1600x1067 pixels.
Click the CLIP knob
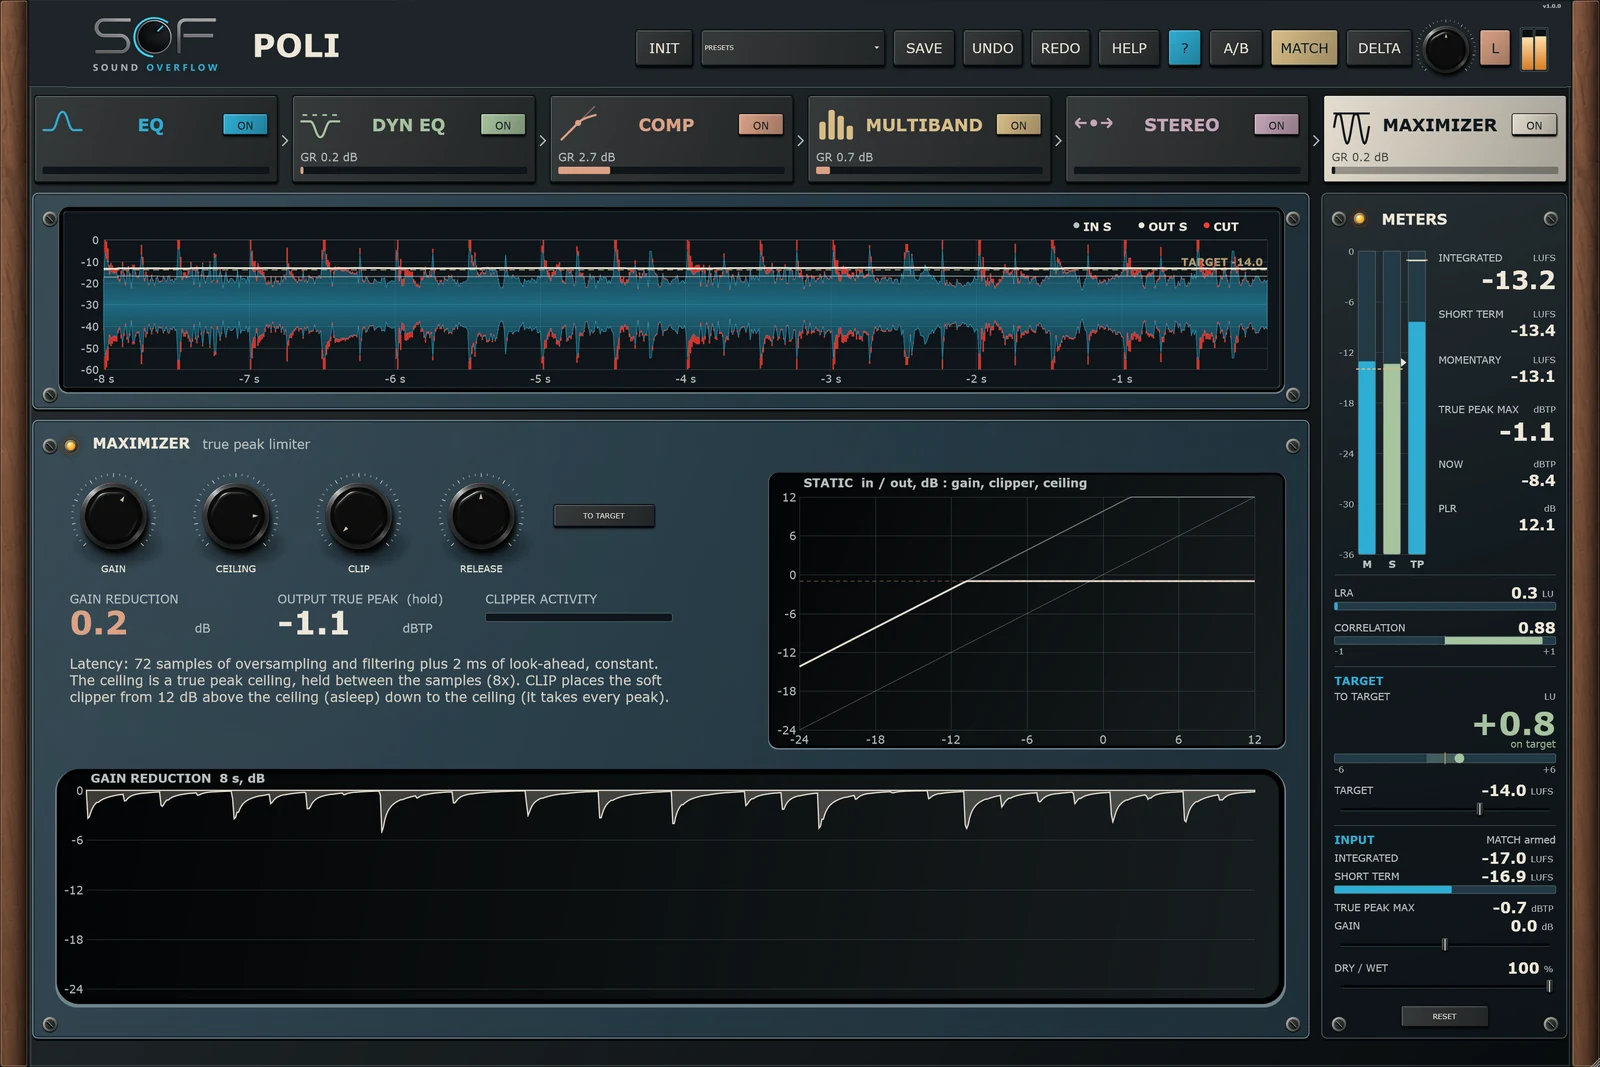pyautogui.click(x=359, y=516)
